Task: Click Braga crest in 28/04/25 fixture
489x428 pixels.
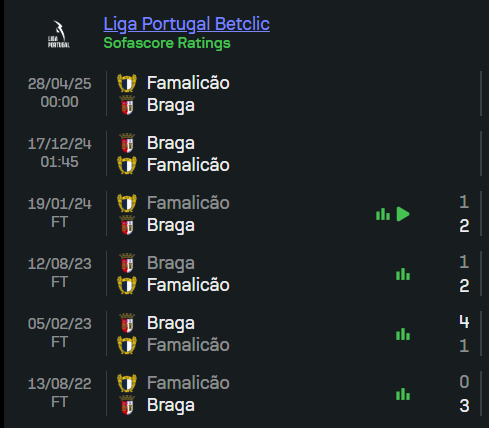Action: pos(127,105)
